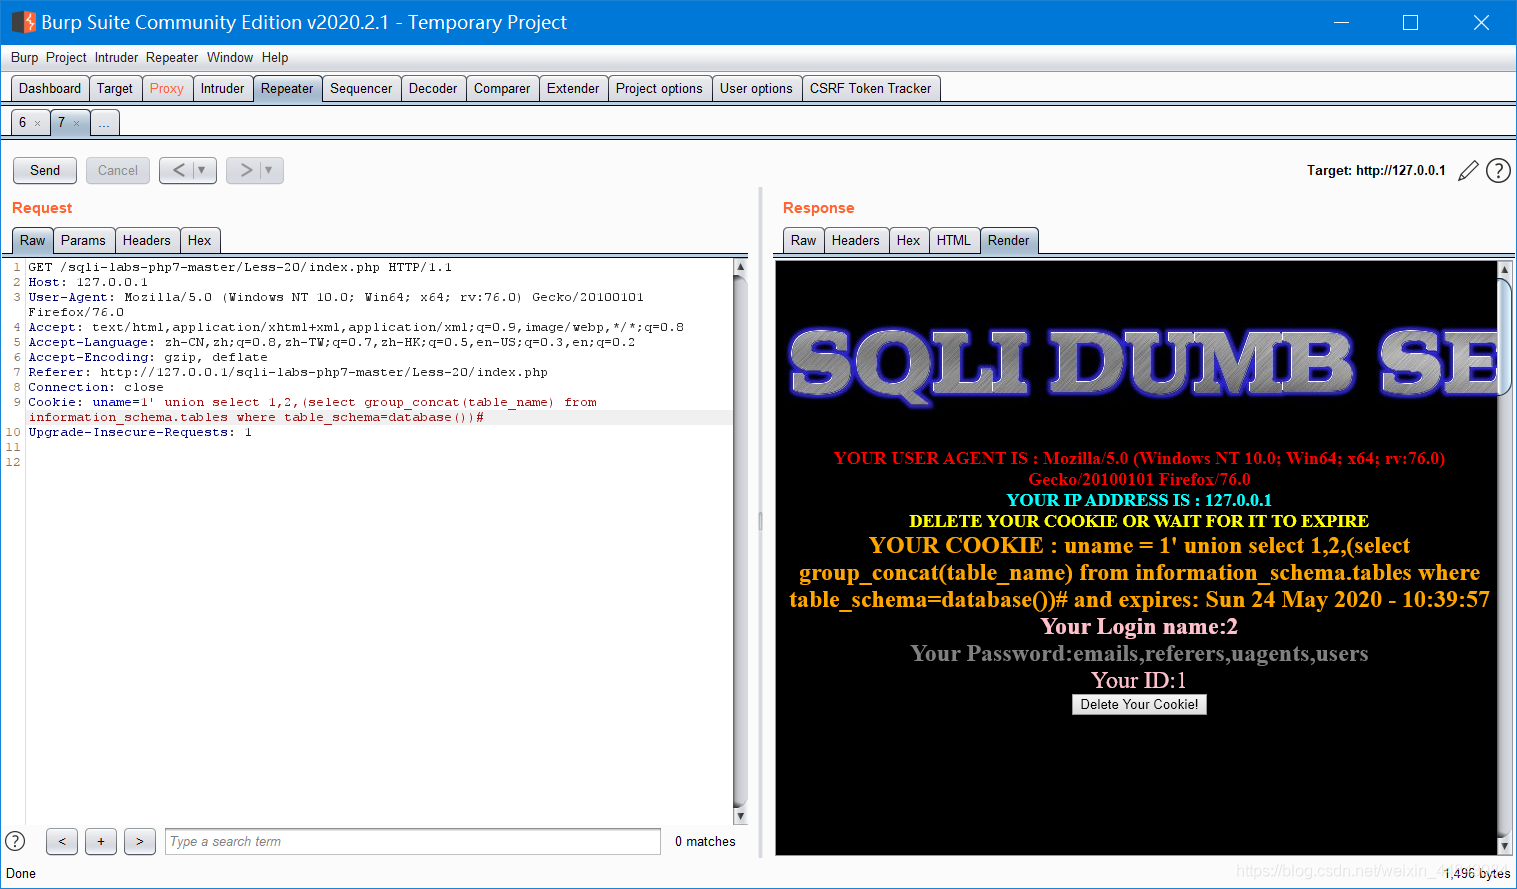Go to previous request in history

tap(178, 170)
